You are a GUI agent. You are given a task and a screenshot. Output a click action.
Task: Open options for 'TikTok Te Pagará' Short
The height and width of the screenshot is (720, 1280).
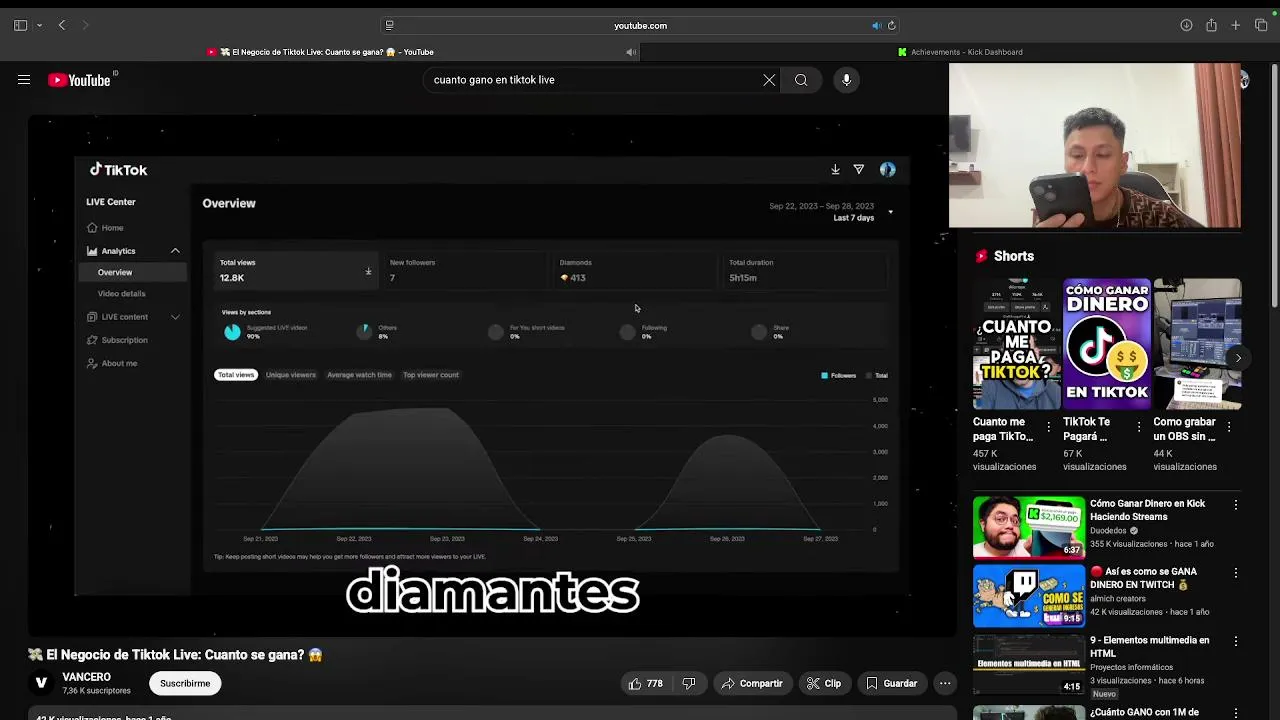1138,427
